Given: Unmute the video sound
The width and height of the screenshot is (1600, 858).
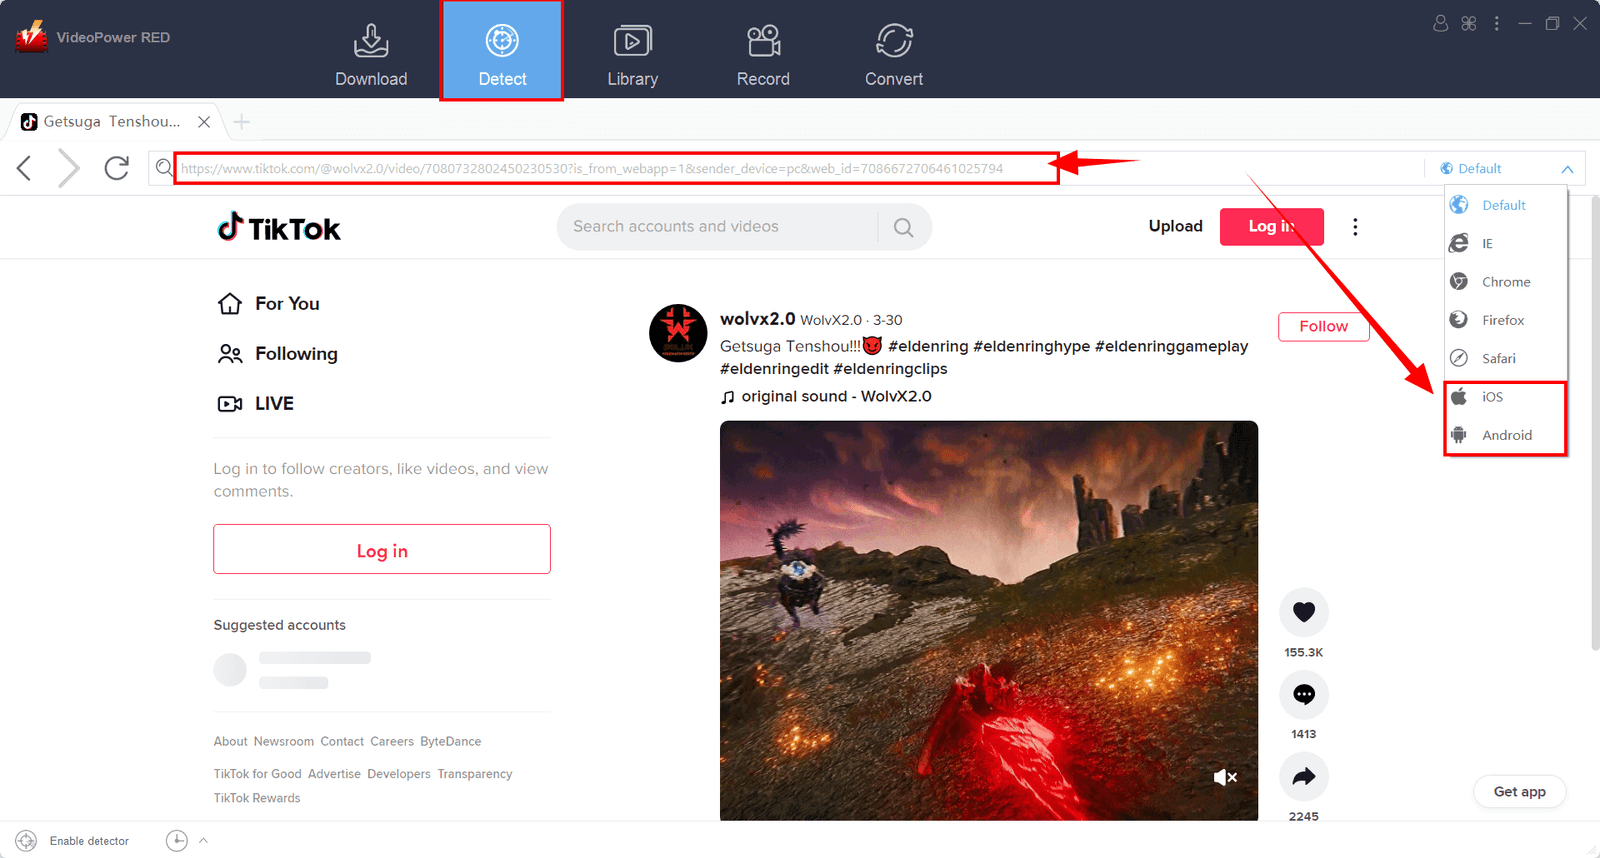Looking at the screenshot, I should (x=1225, y=777).
